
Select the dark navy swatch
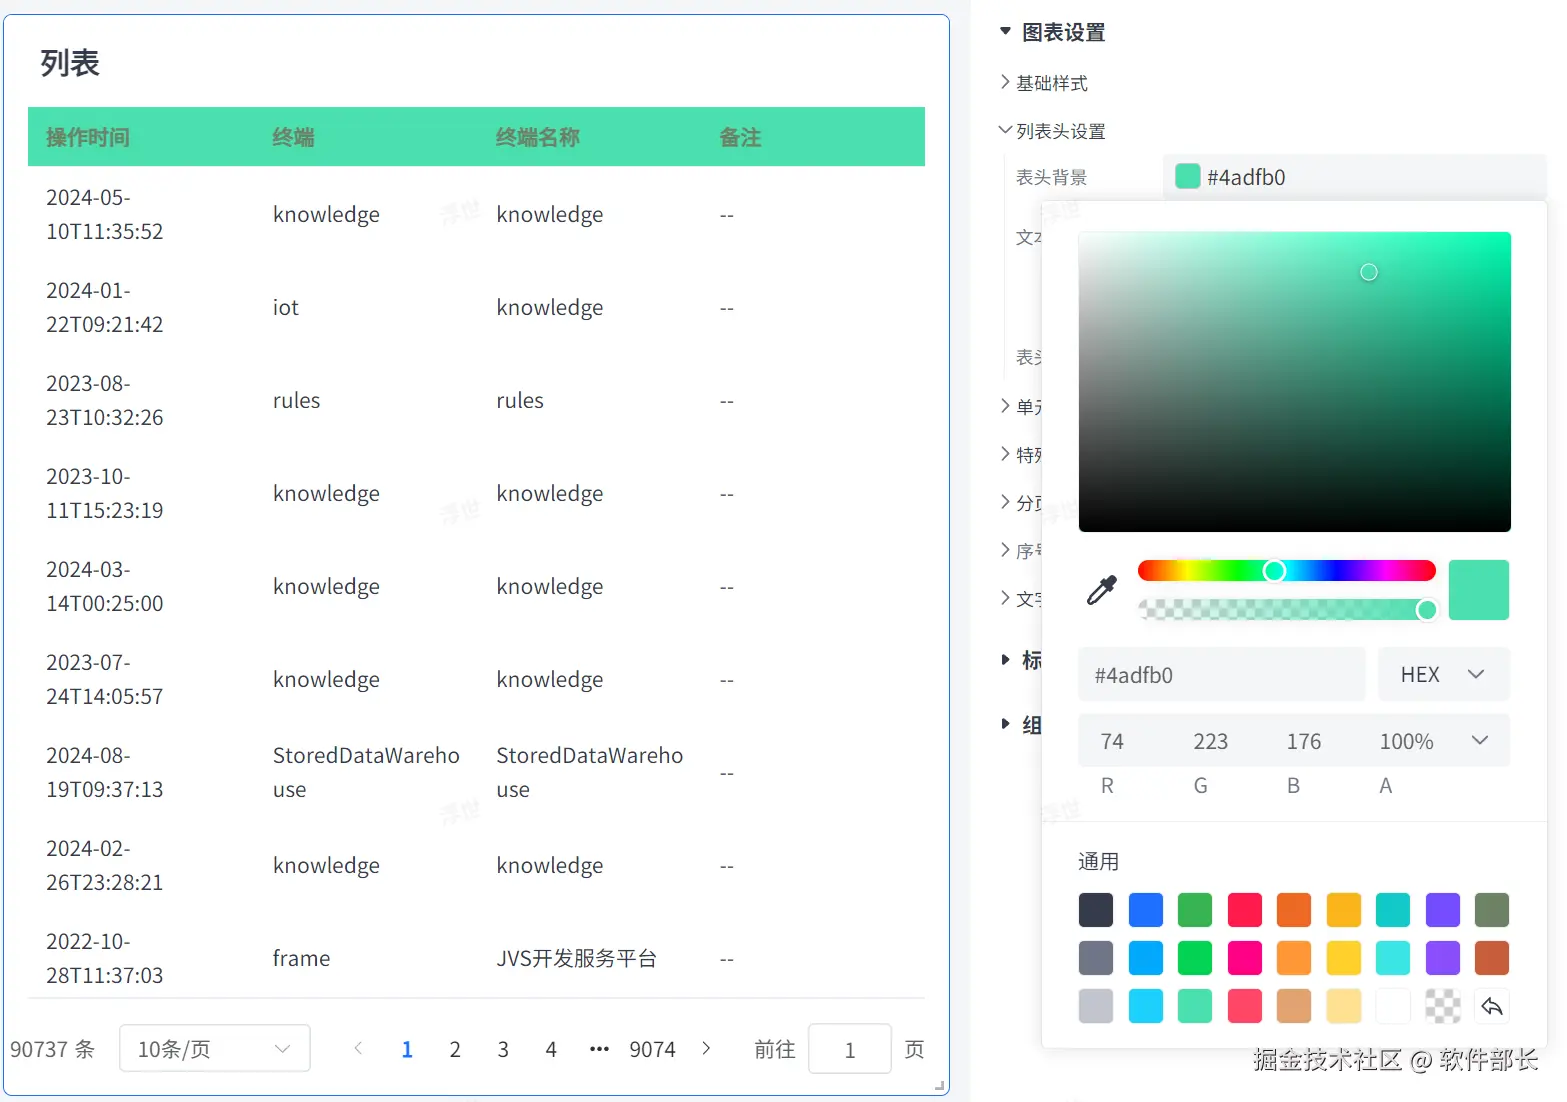point(1096,910)
